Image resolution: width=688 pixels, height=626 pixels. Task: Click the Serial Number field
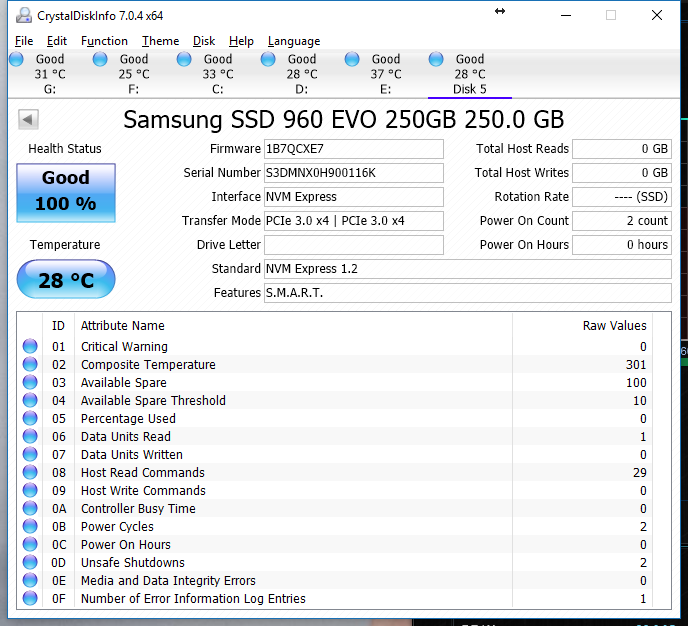click(353, 173)
